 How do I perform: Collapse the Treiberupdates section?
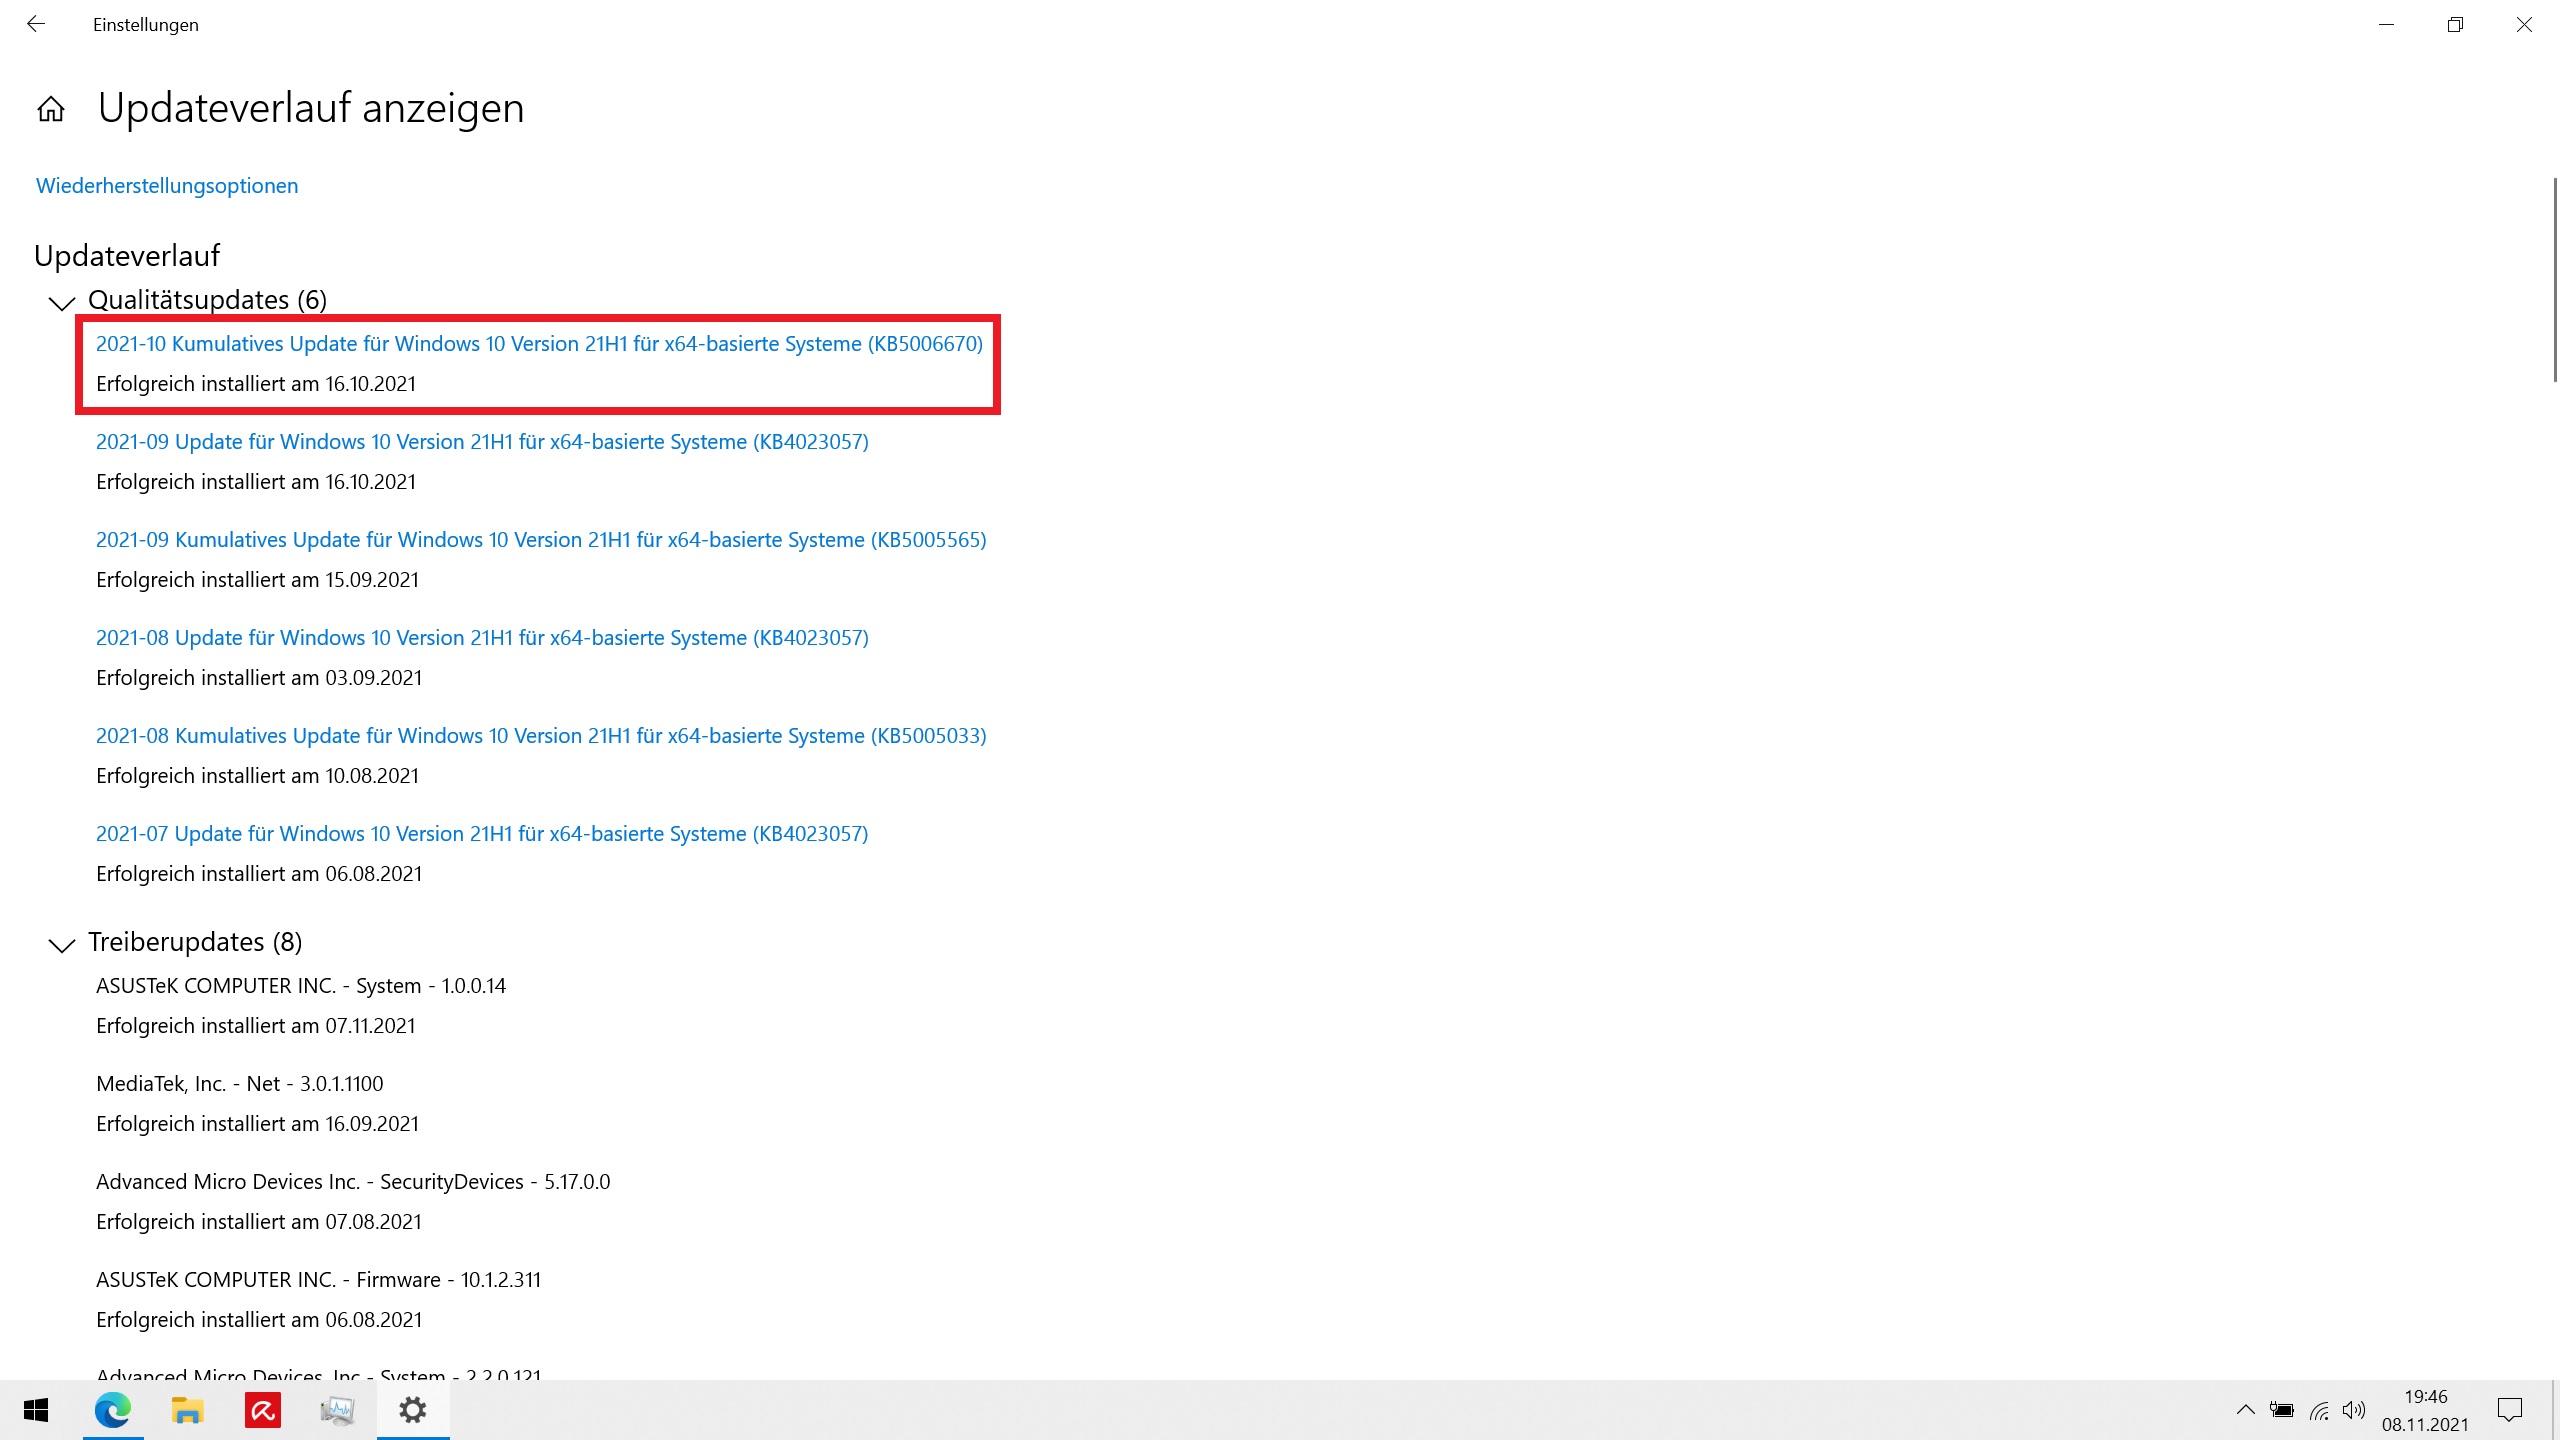coord(62,944)
